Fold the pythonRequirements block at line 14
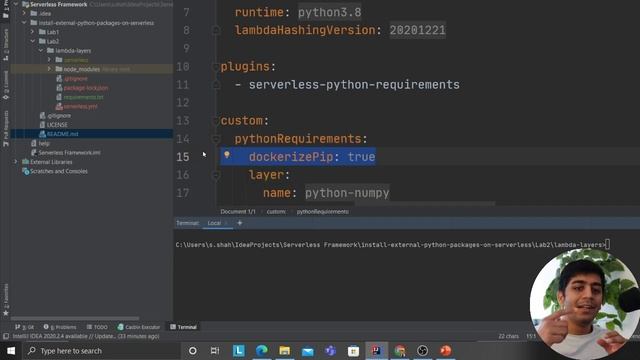 (x=216, y=139)
